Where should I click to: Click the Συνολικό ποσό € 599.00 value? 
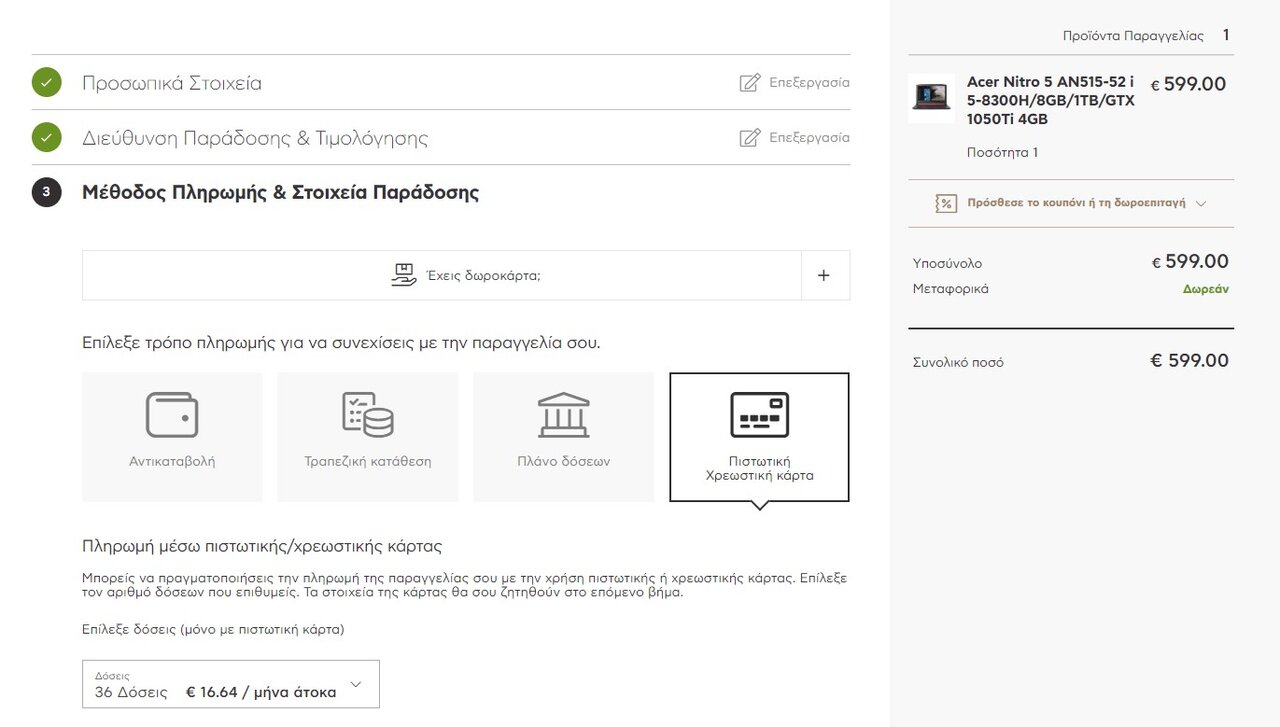click(x=1190, y=361)
